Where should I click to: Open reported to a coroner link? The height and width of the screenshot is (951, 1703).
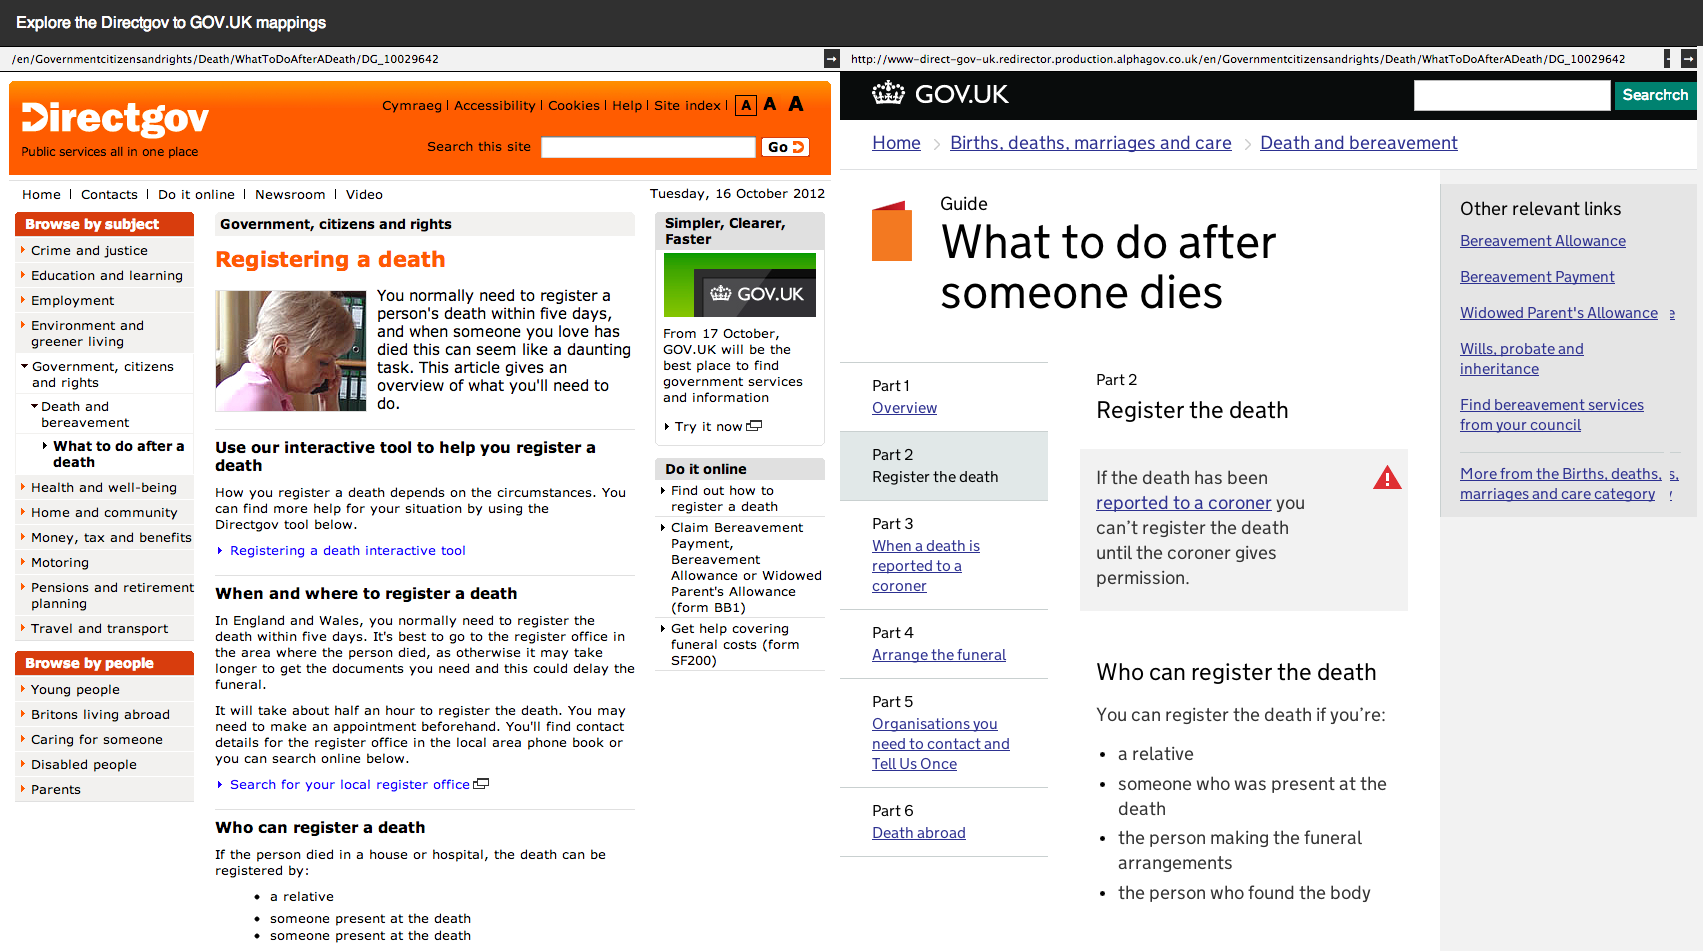[x=1183, y=503]
